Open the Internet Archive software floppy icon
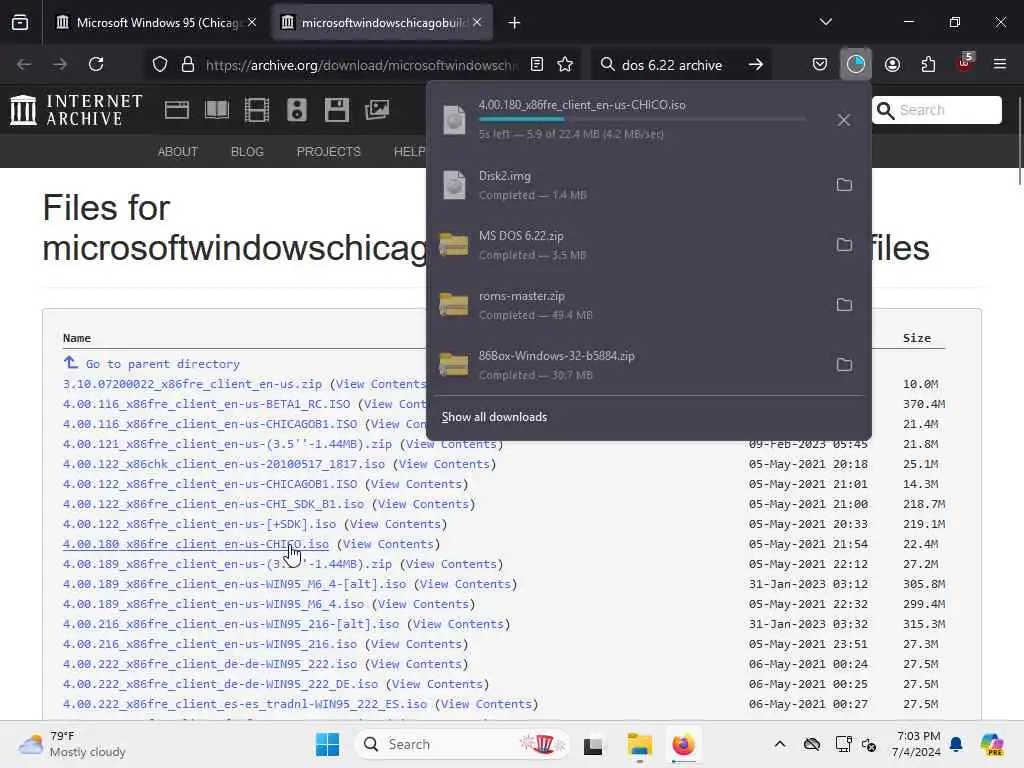This screenshot has height=768, width=1024. tap(336, 110)
